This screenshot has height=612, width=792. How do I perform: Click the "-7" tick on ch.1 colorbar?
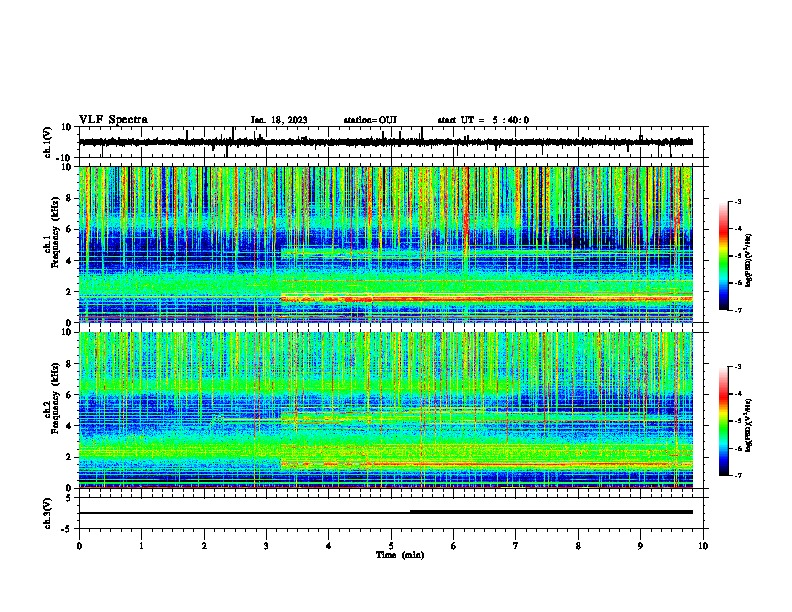738,310
